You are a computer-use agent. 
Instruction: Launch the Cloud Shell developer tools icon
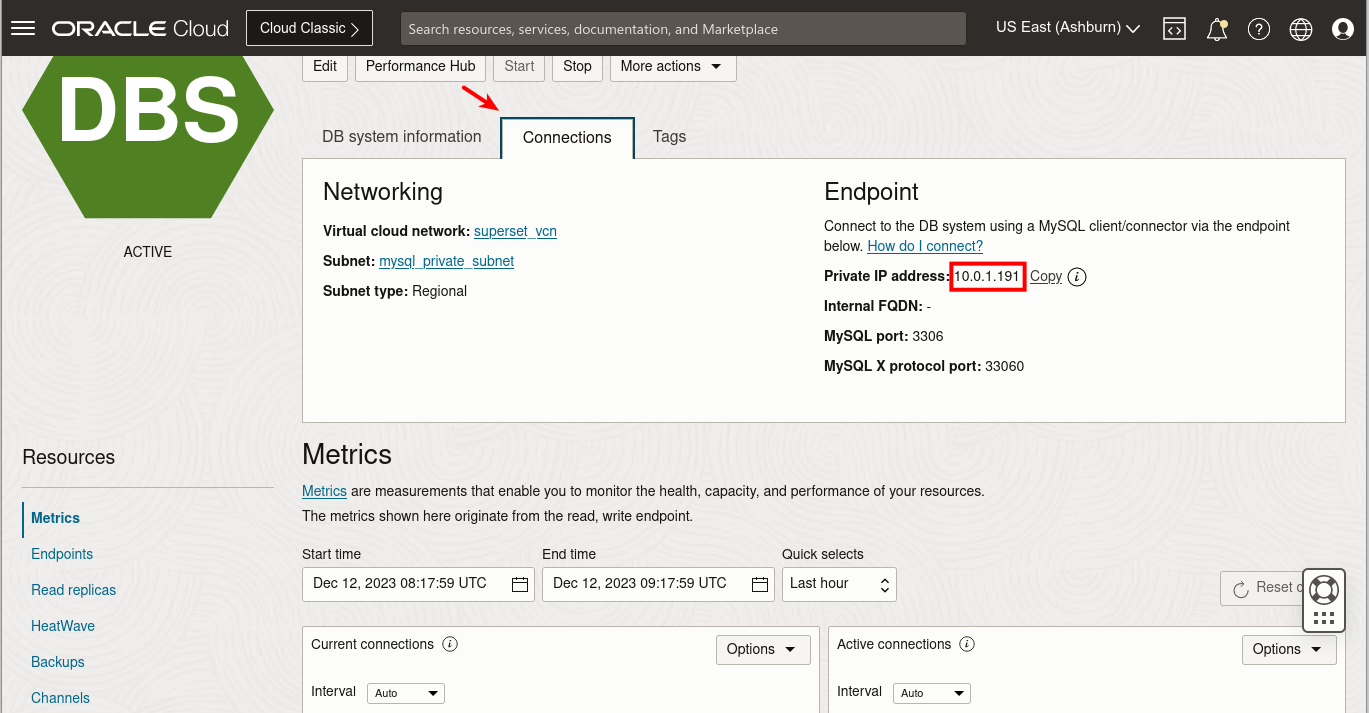point(1174,28)
